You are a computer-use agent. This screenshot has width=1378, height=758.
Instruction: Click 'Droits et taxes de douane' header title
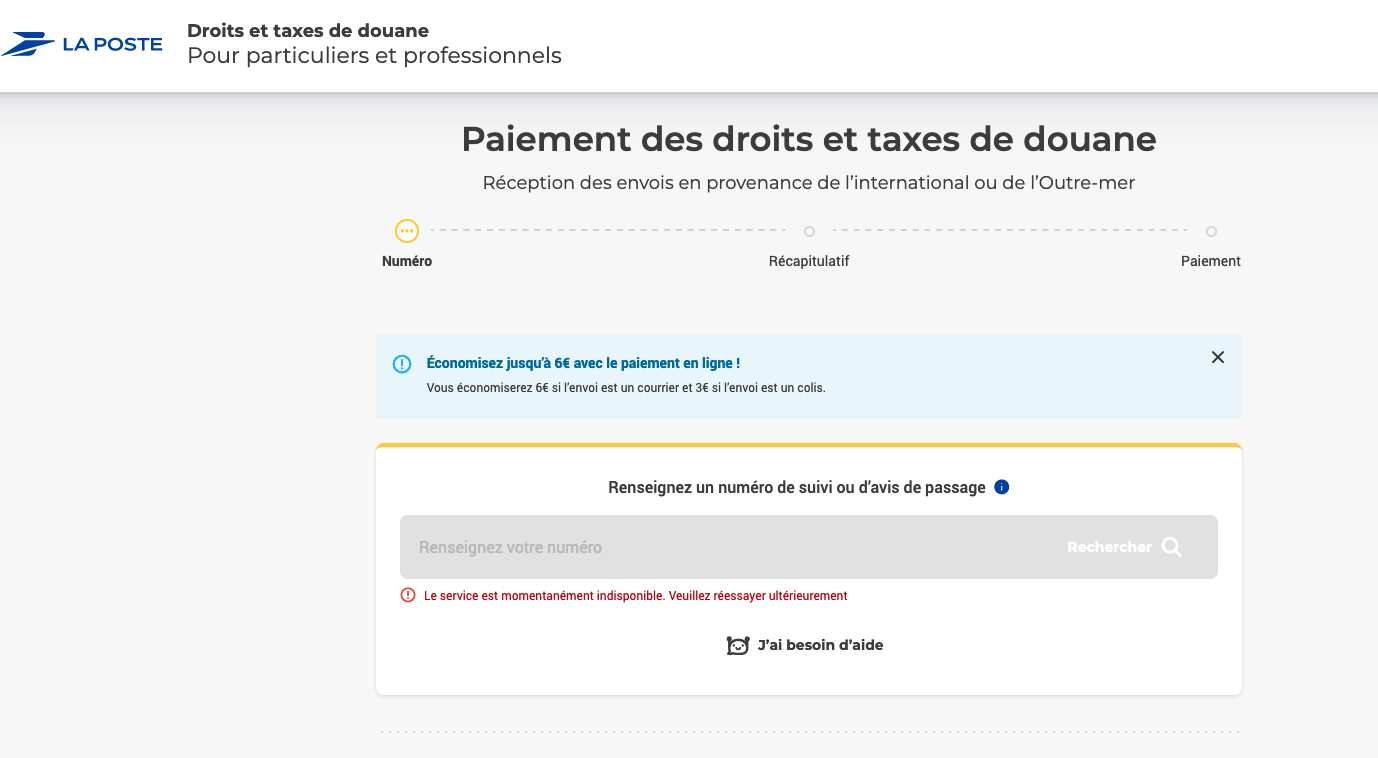(308, 30)
